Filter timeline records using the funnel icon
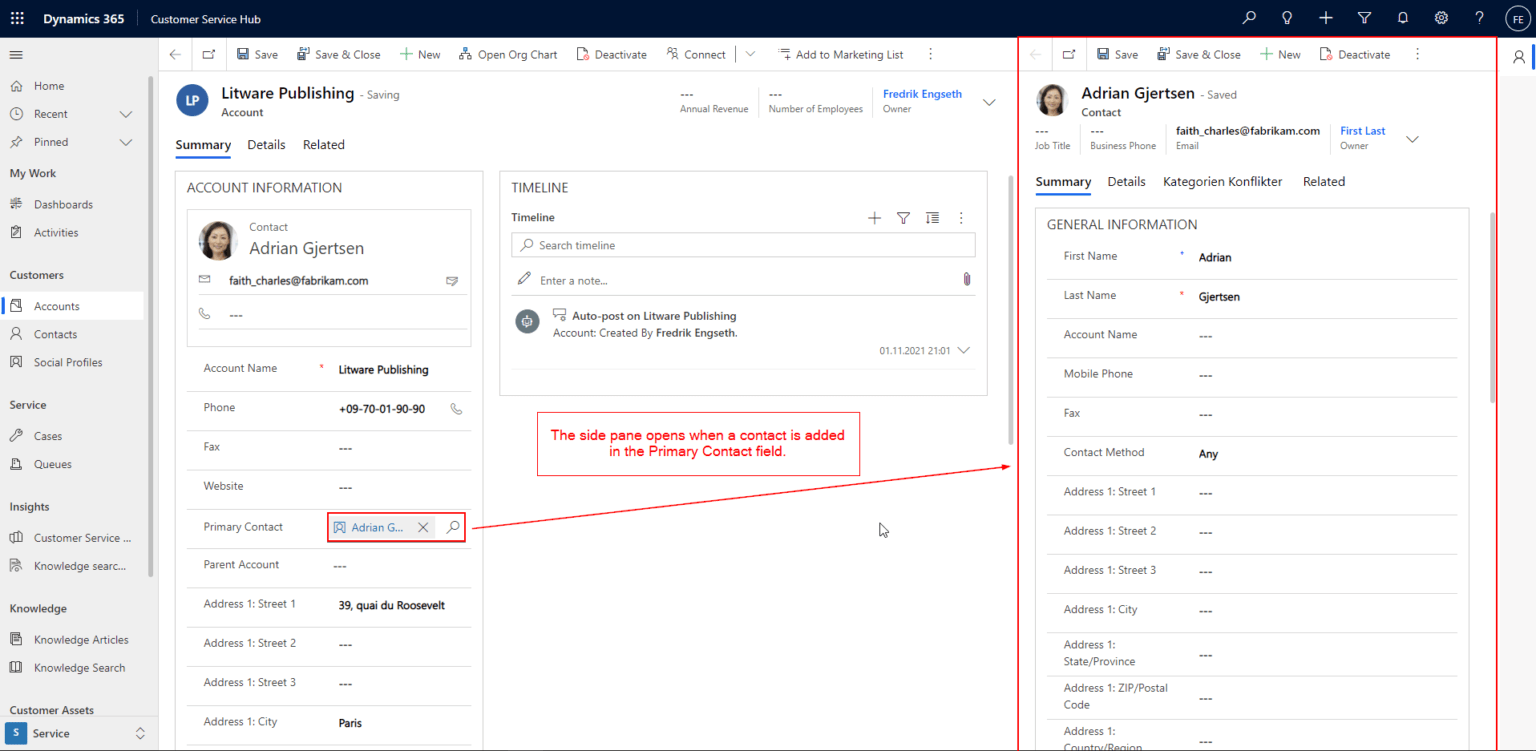This screenshot has width=1536, height=751. (x=903, y=217)
